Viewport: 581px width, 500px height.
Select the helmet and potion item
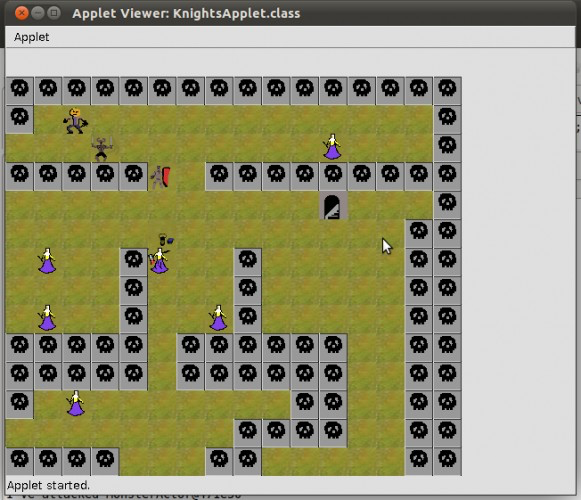(x=165, y=239)
